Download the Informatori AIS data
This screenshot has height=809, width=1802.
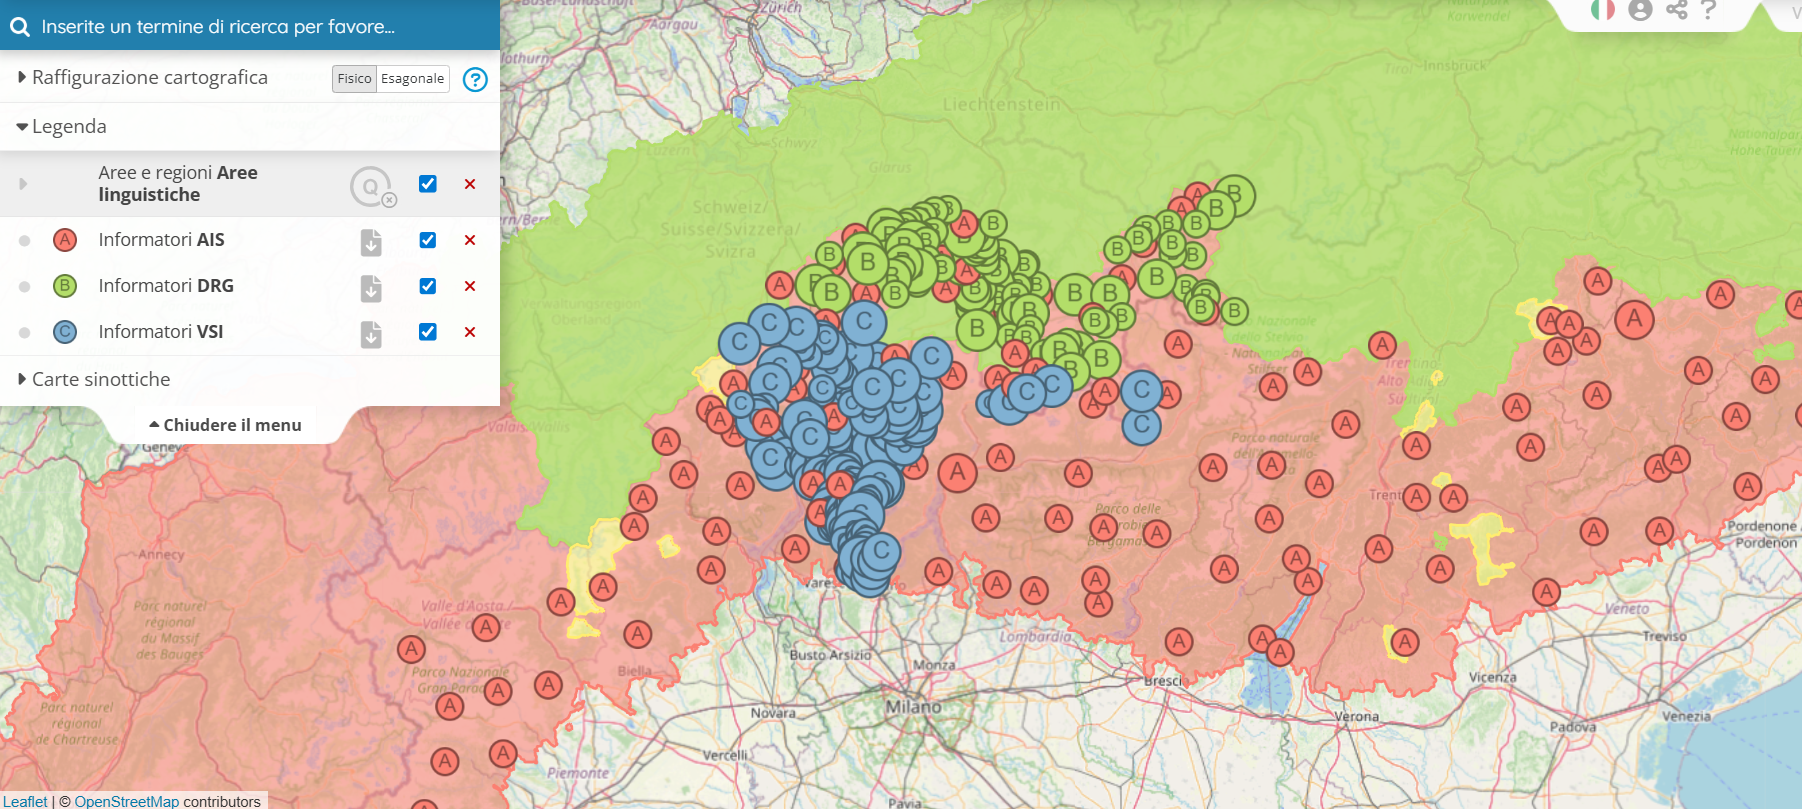371,241
